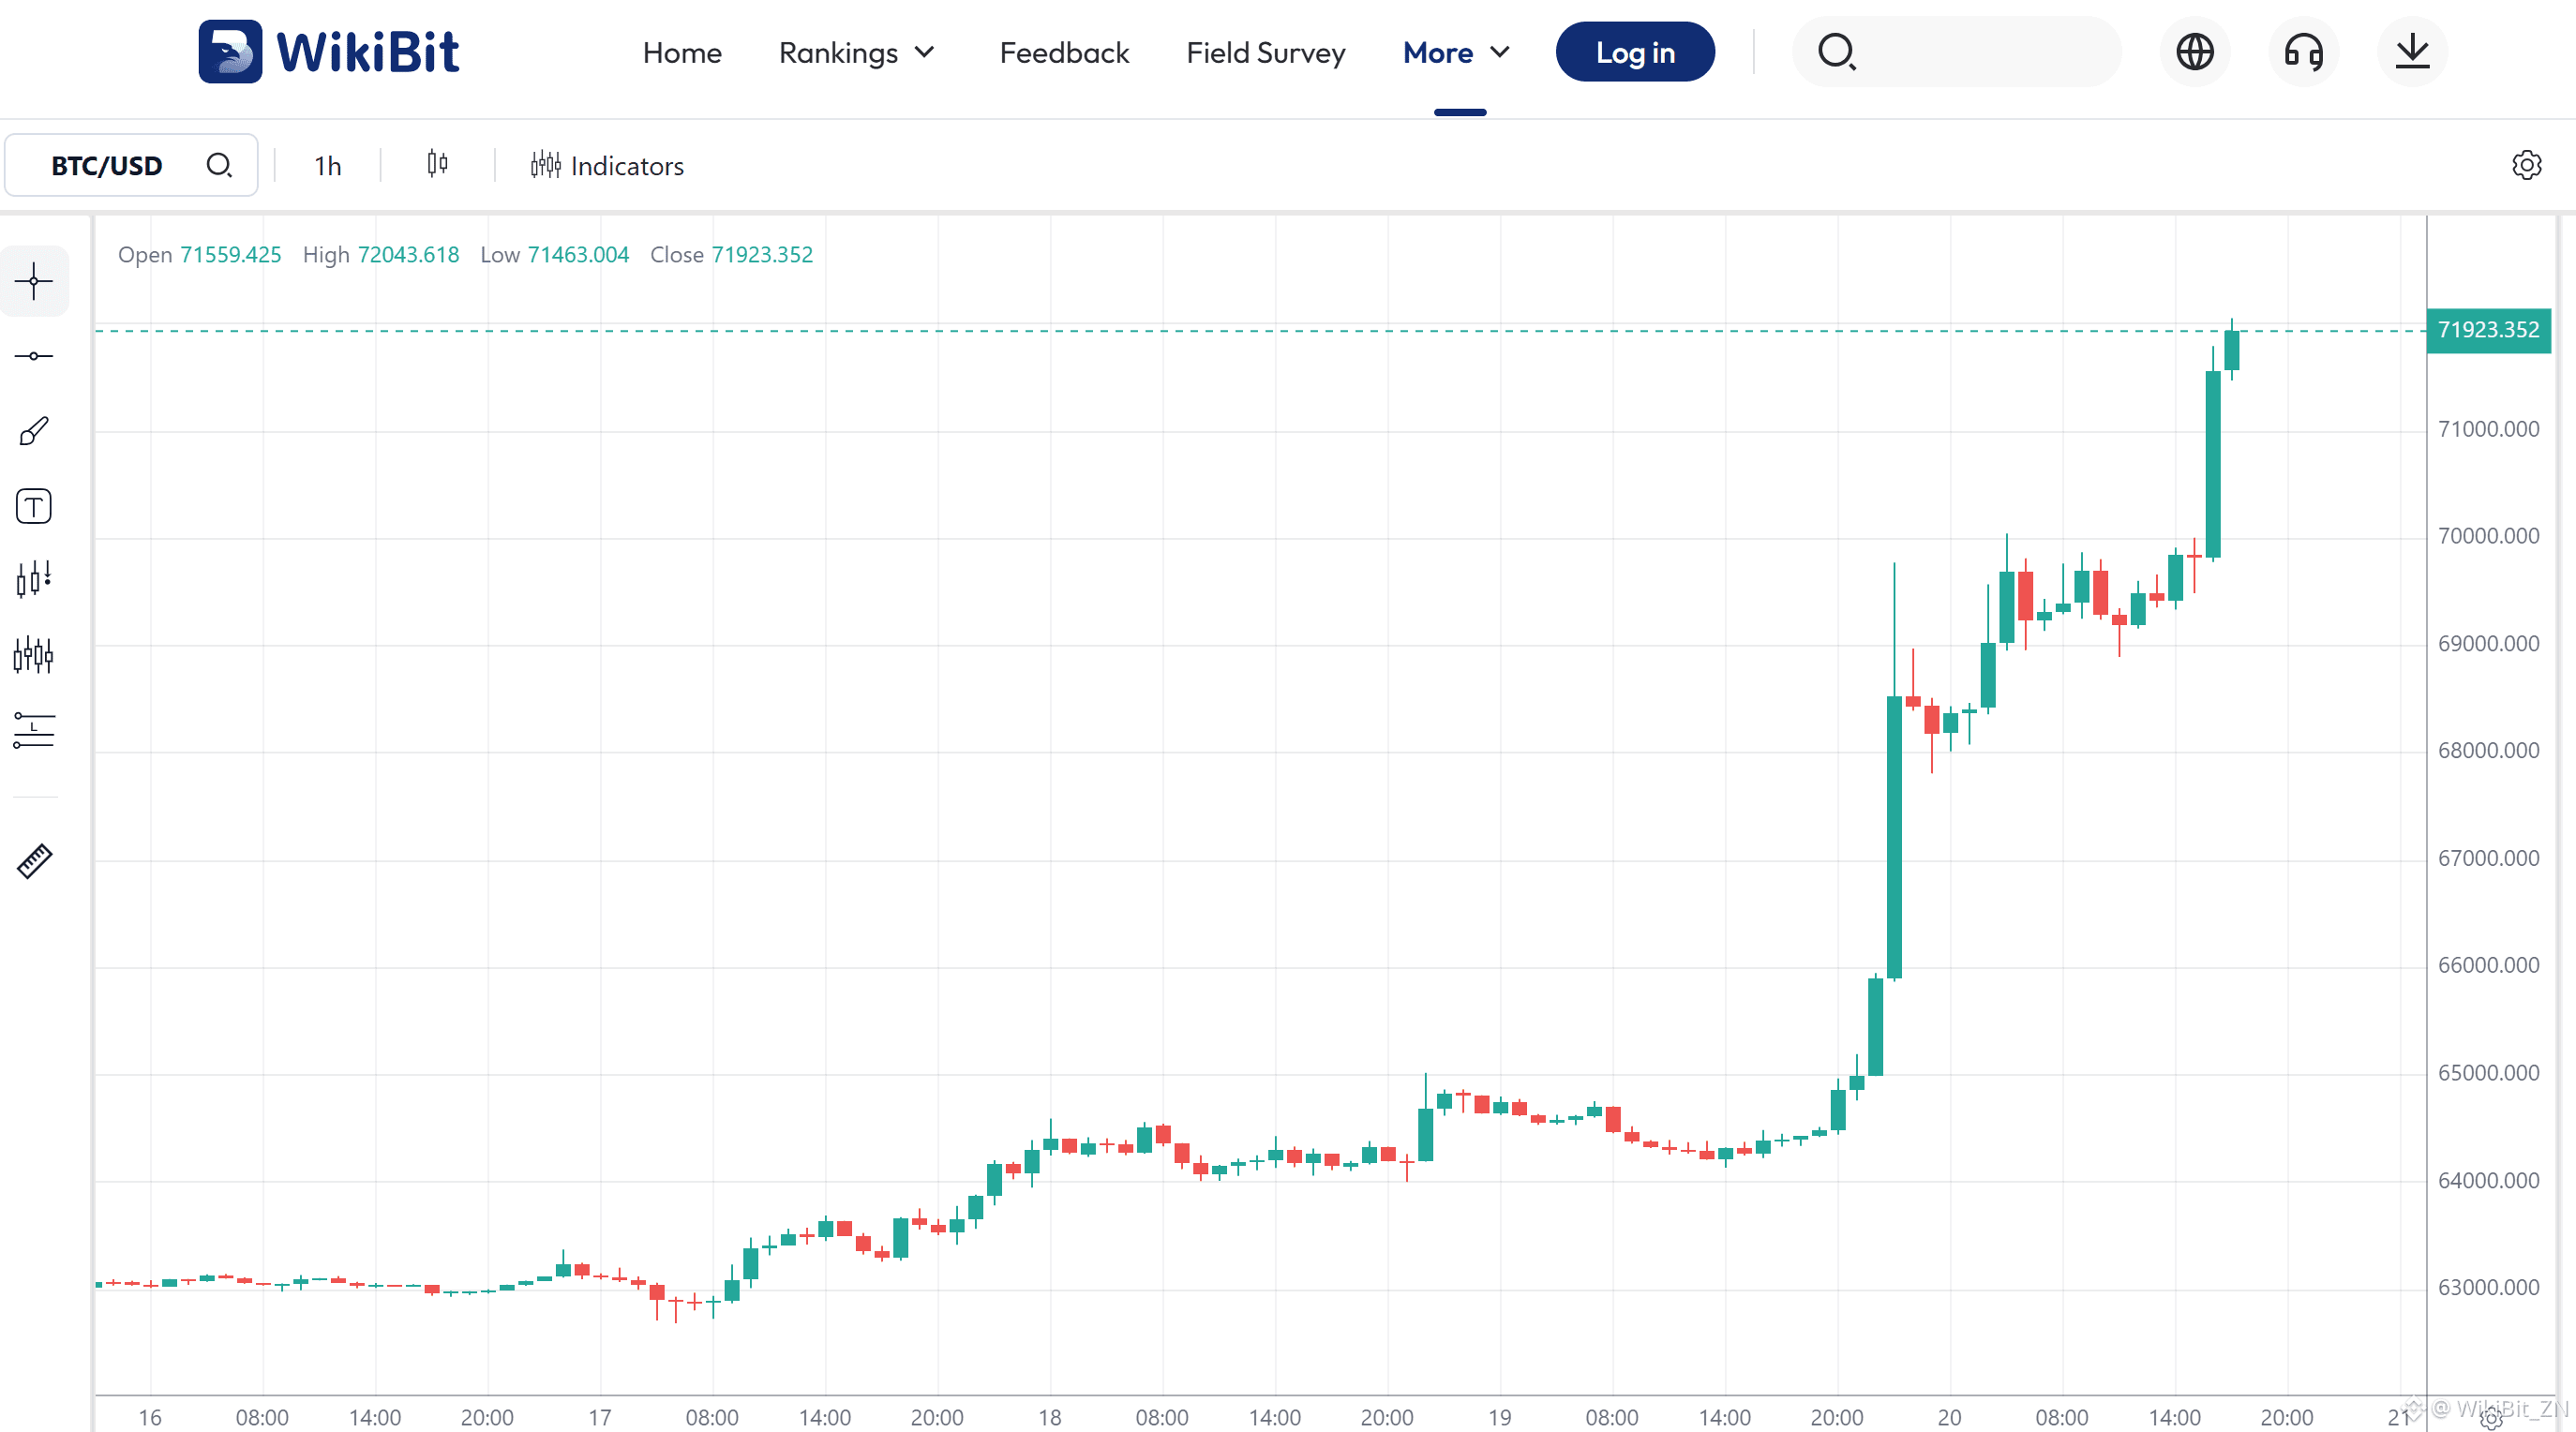
Task: Open chart settings gear at top right
Action: pos(2526,165)
